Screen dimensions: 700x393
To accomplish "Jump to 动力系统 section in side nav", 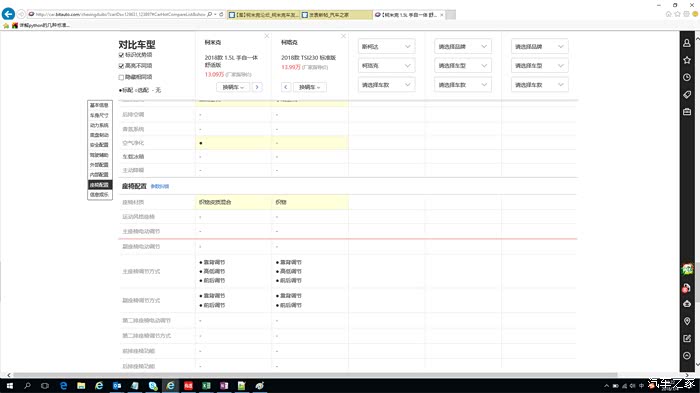I will (x=99, y=125).
